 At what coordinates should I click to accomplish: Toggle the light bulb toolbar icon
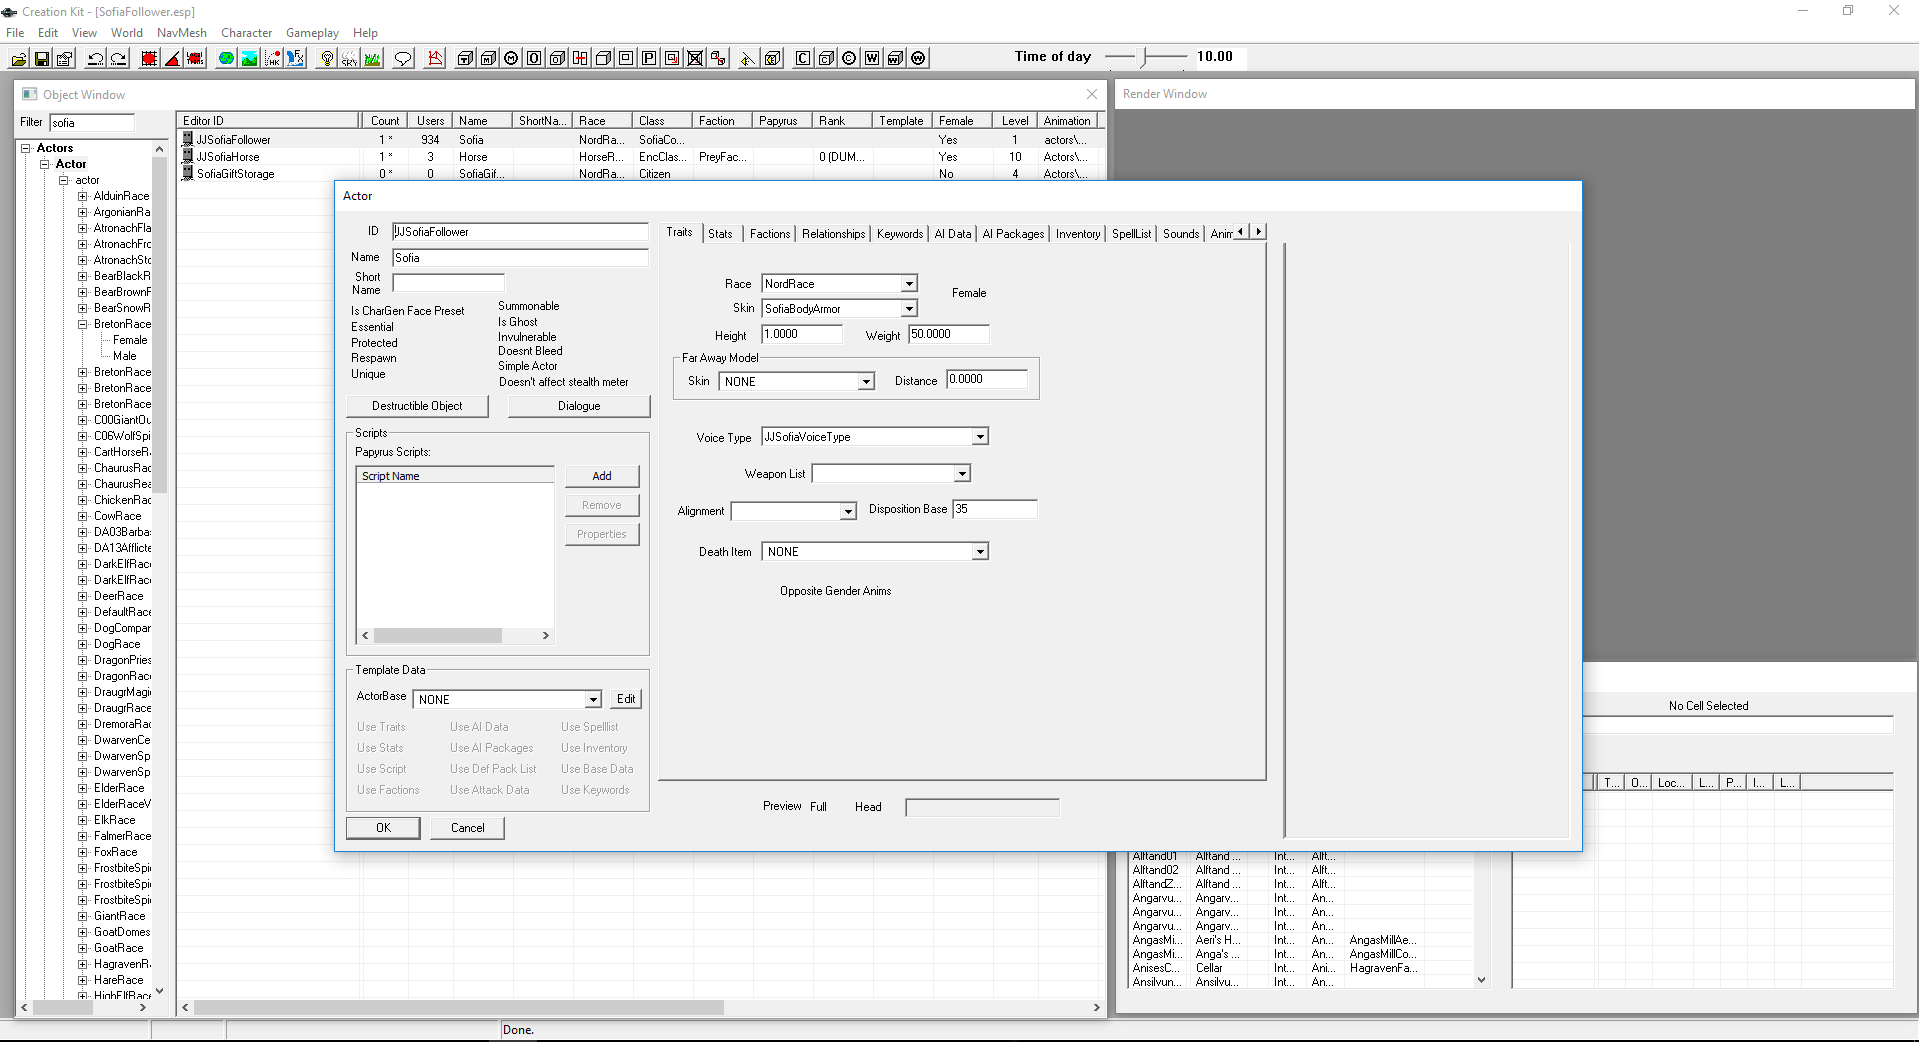(x=326, y=58)
